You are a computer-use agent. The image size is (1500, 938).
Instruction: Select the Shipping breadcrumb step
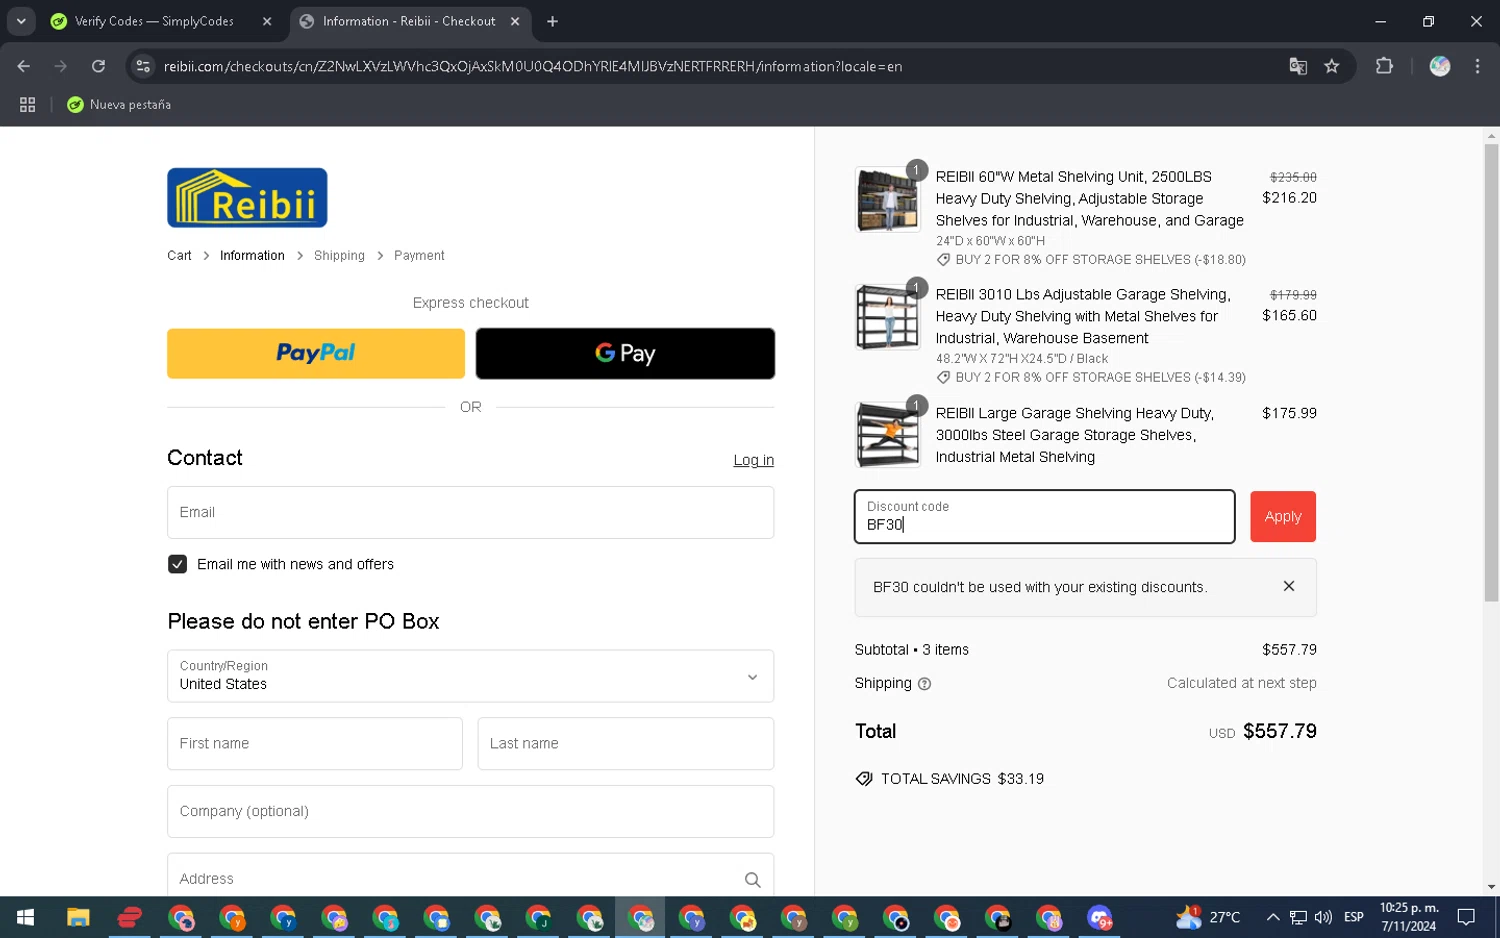click(x=339, y=256)
